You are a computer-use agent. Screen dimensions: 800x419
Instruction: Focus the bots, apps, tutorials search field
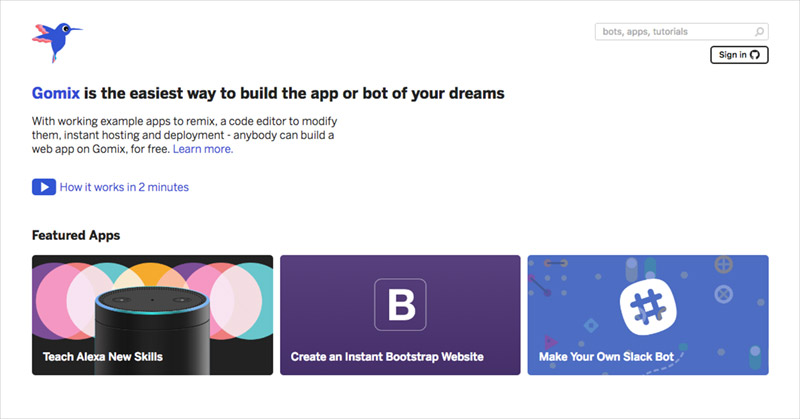[682, 32]
